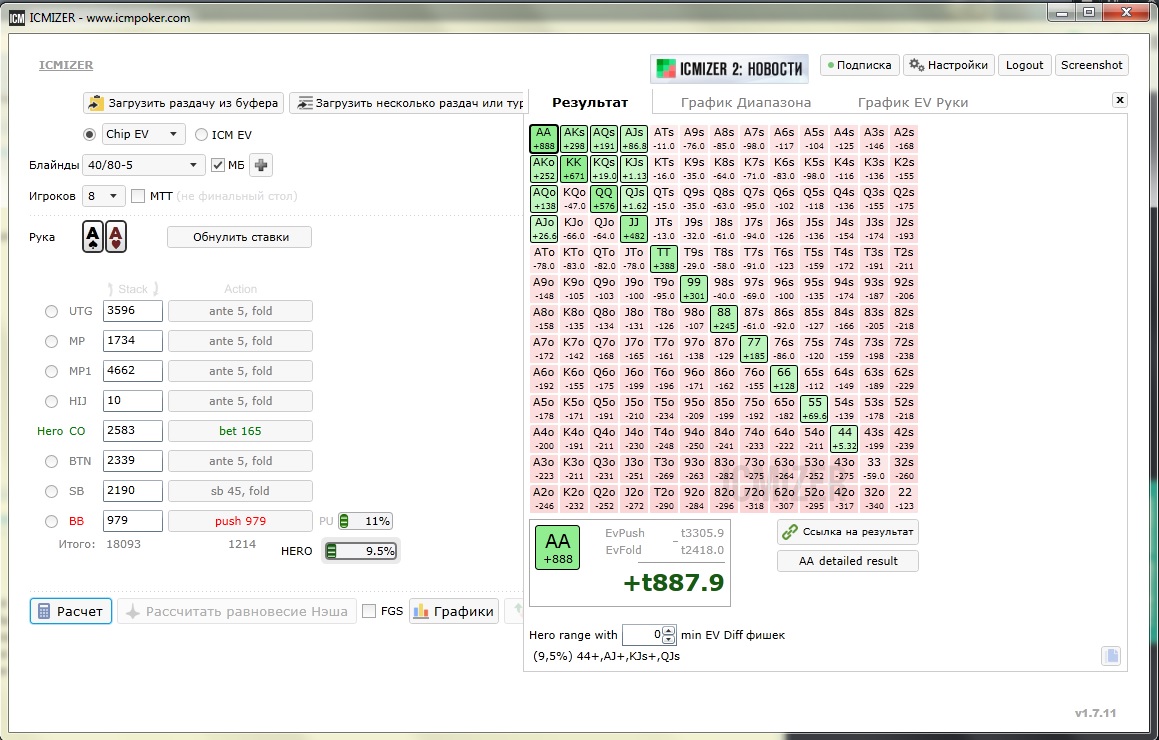The height and width of the screenshot is (740, 1159).
Task: Click the Ссылка на результат button
Action: [x=848, y=532]
